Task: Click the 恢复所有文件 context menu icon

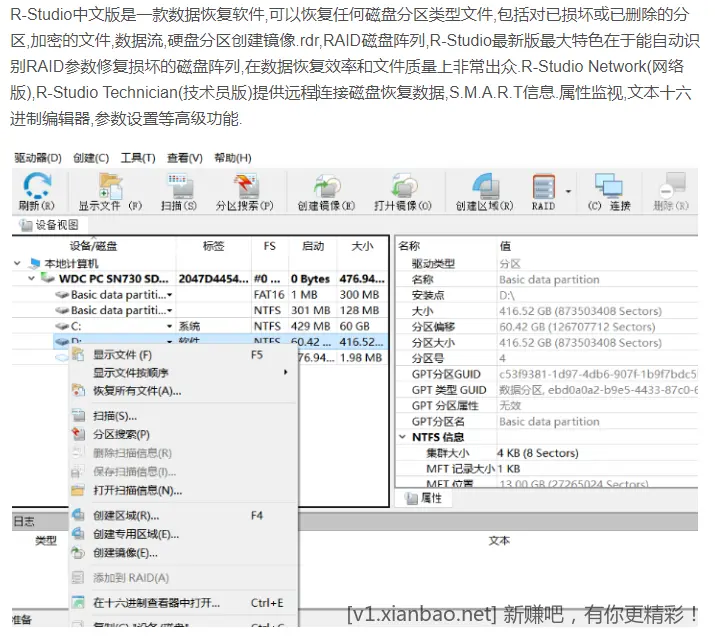Action: 78,391
